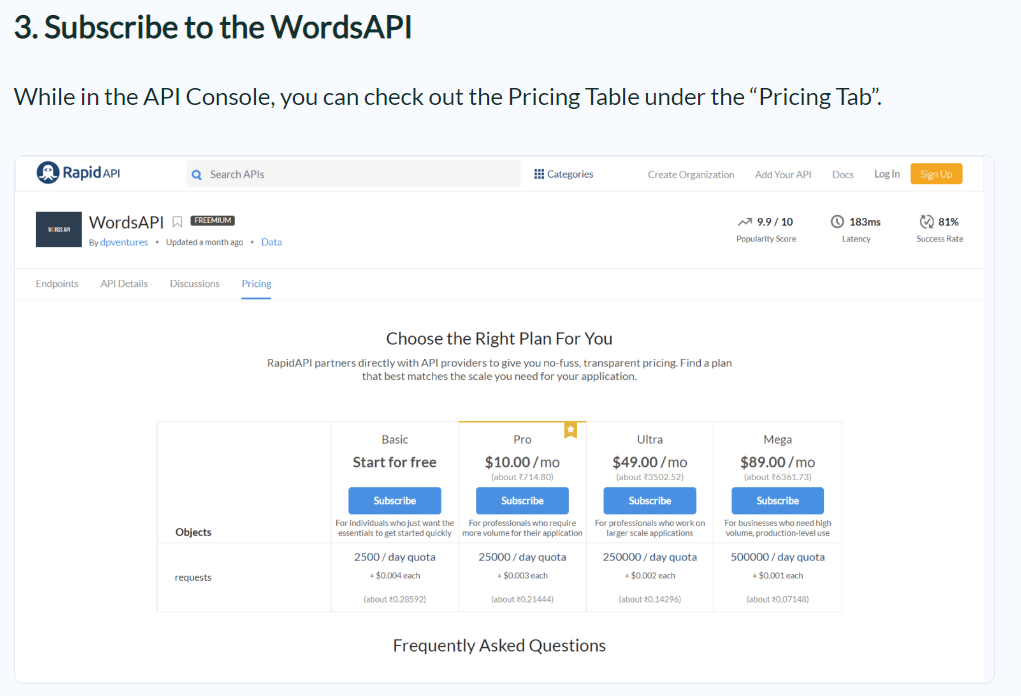Screen dimensions: 1021x696
Task: Focus the Search APIs input field
Action: pyautogui.click(x=360, y=175)
